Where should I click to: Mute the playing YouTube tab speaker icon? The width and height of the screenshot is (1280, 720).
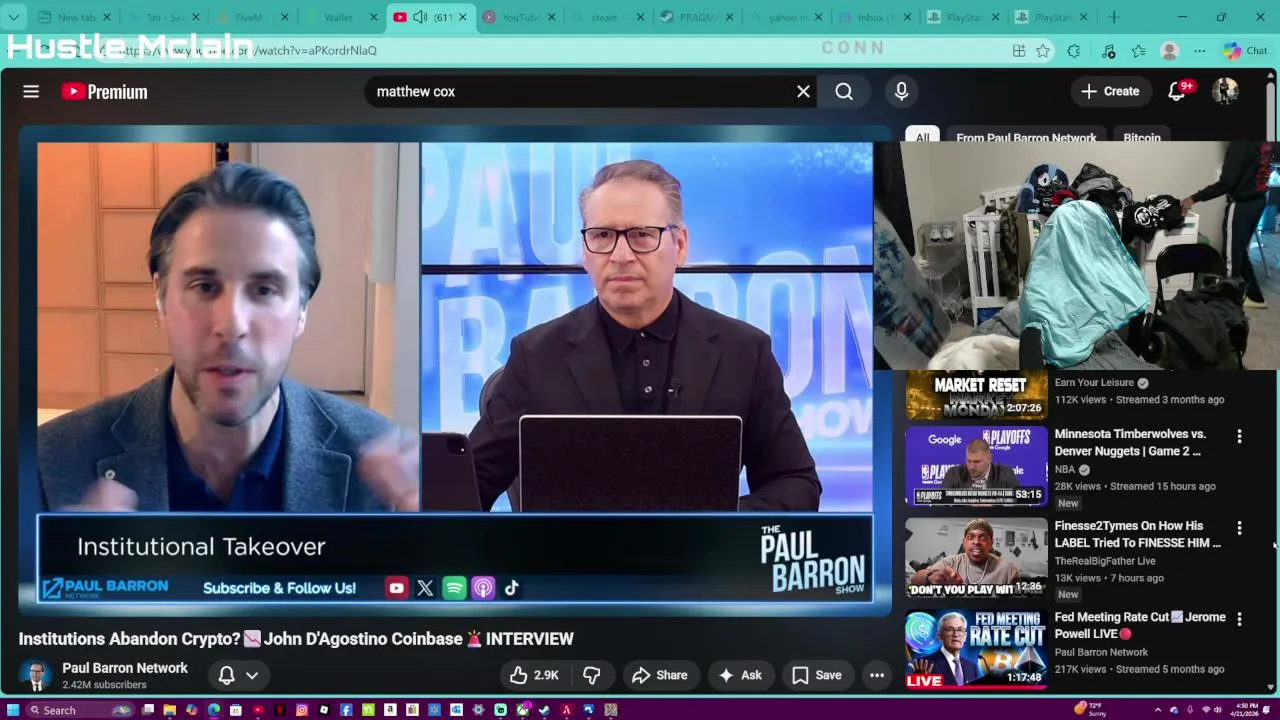point(420,17)
